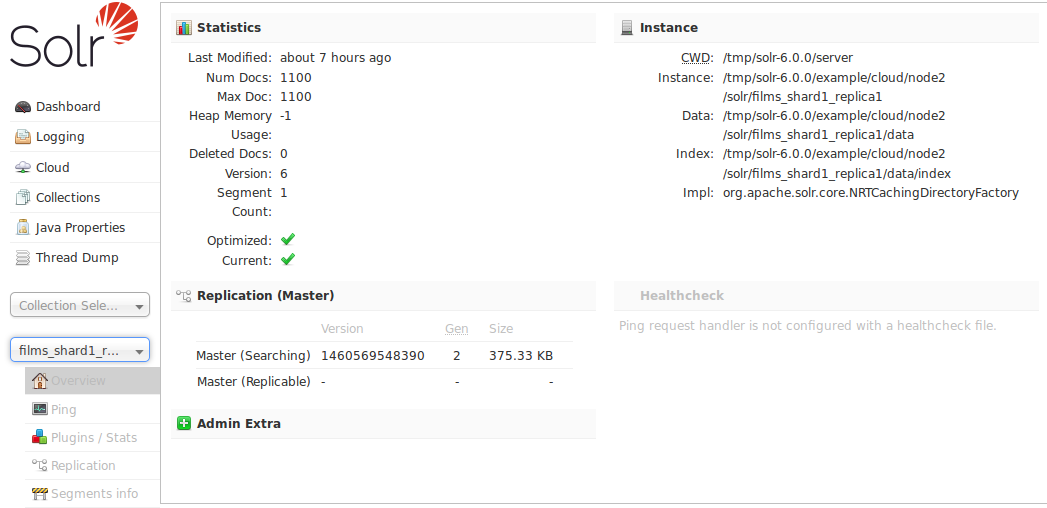Click the Java Properties icon

click(23, 228)
